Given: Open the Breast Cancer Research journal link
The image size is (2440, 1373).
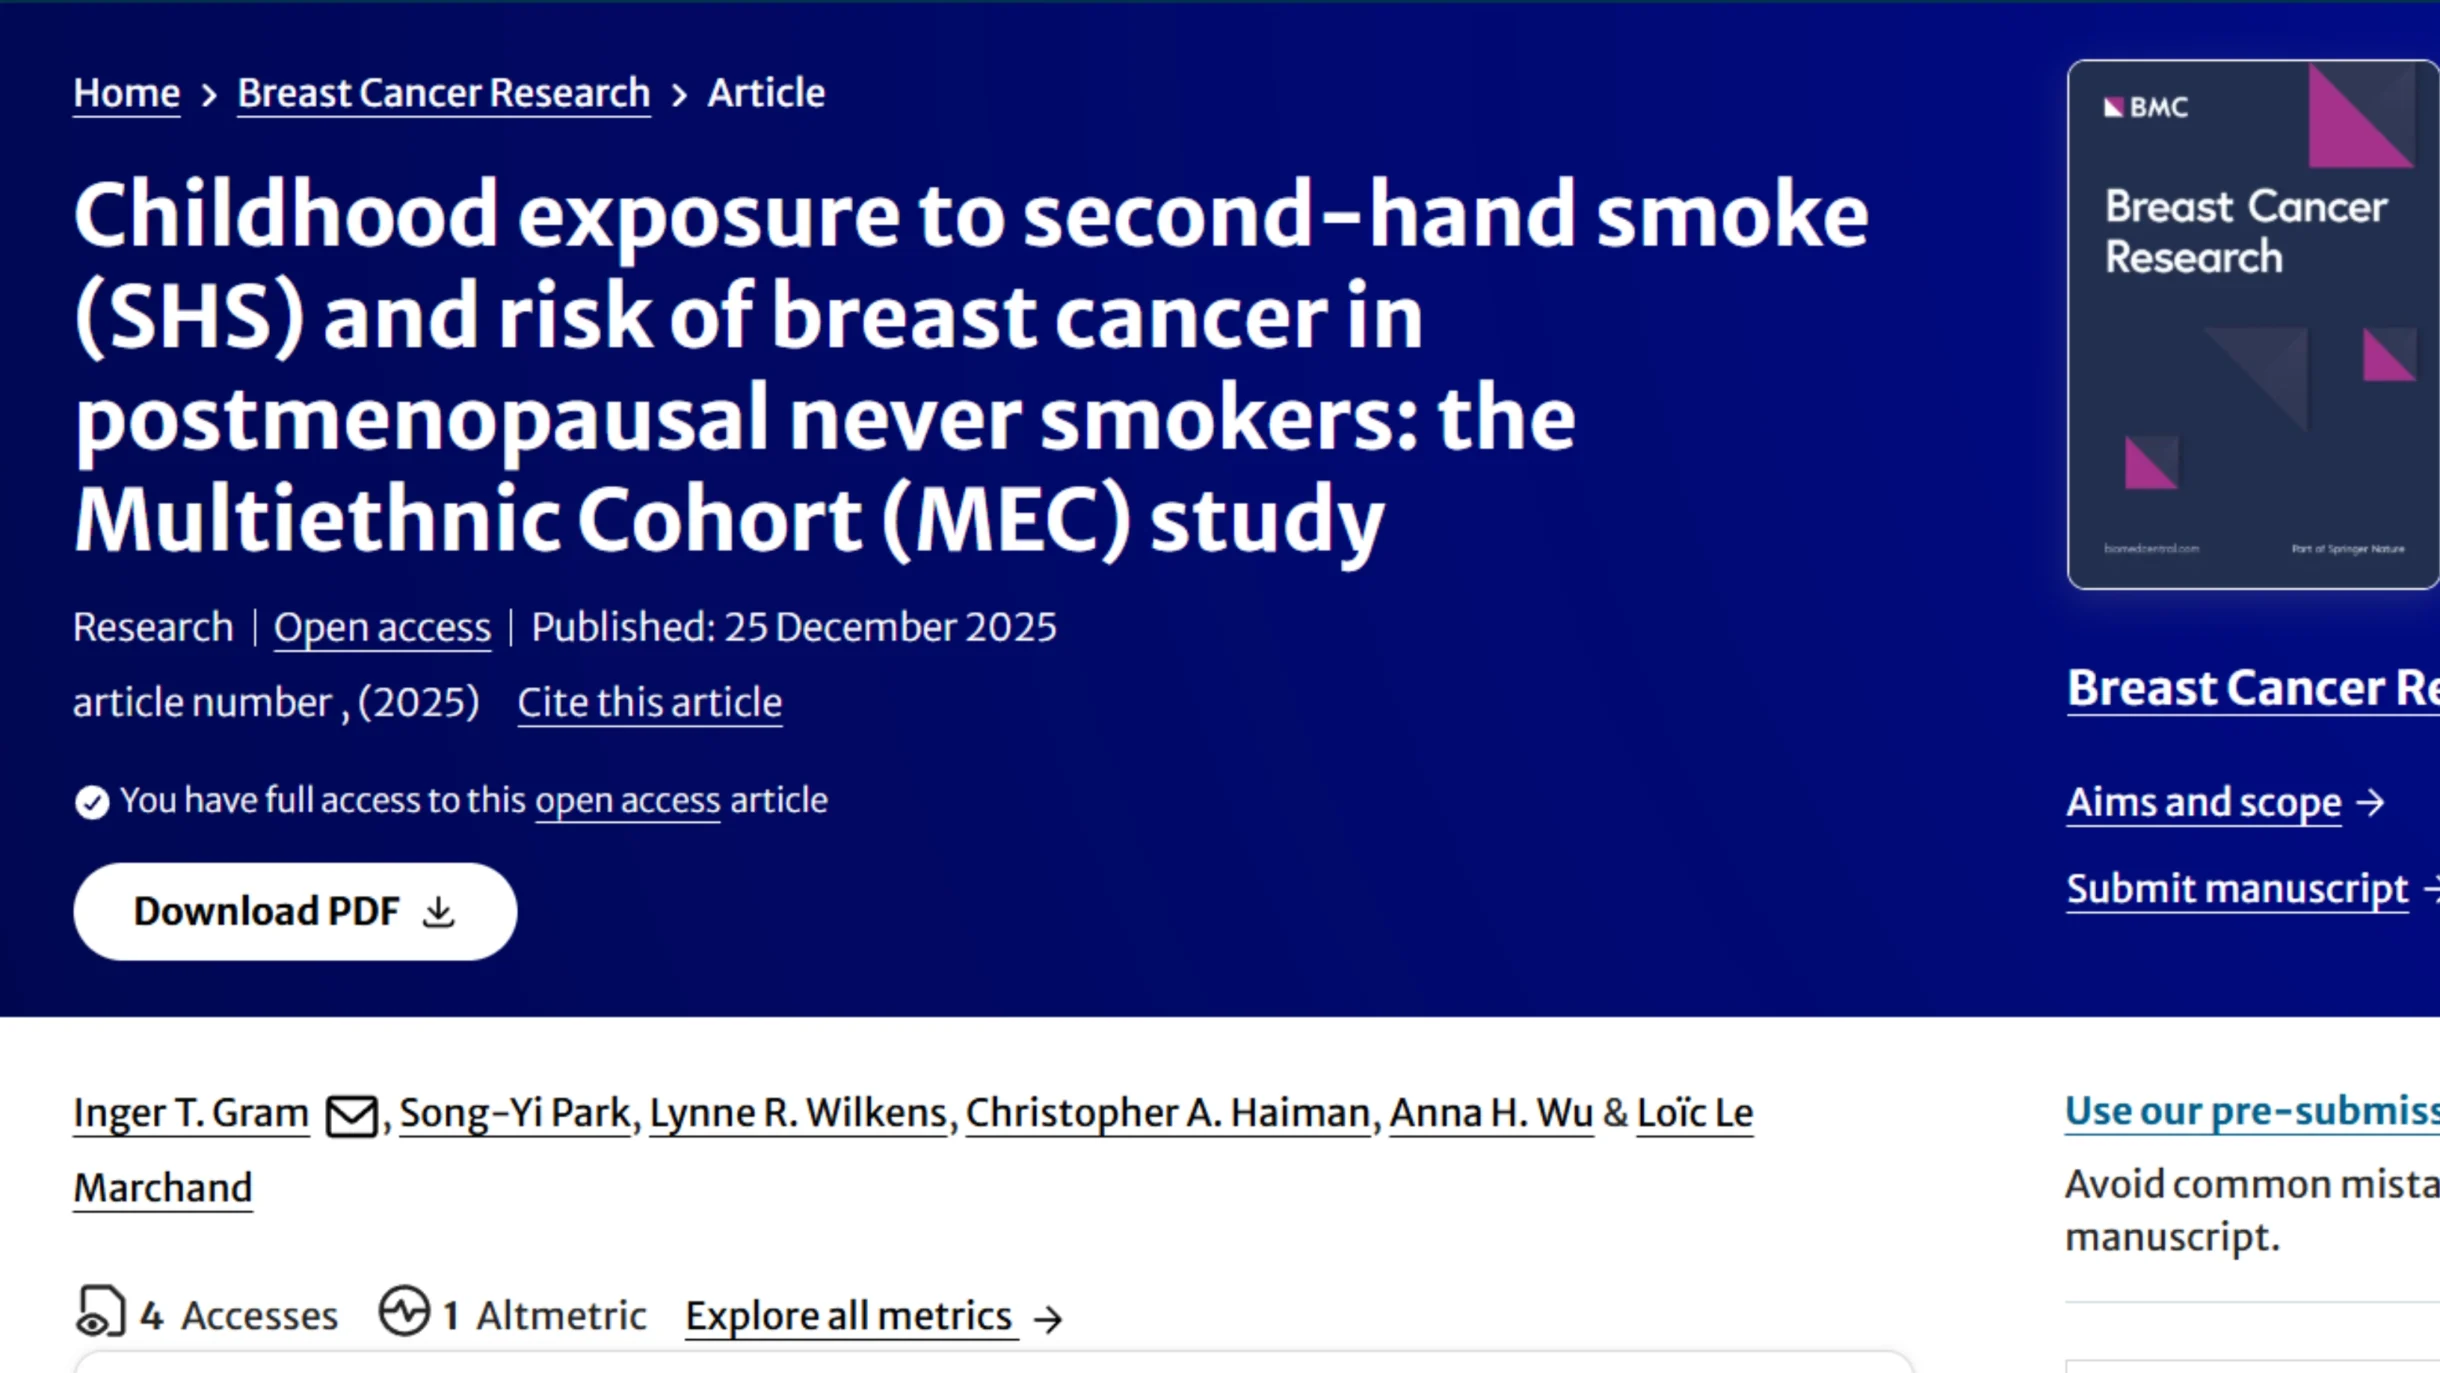Looking at the screenshot, I should (443, 92).
